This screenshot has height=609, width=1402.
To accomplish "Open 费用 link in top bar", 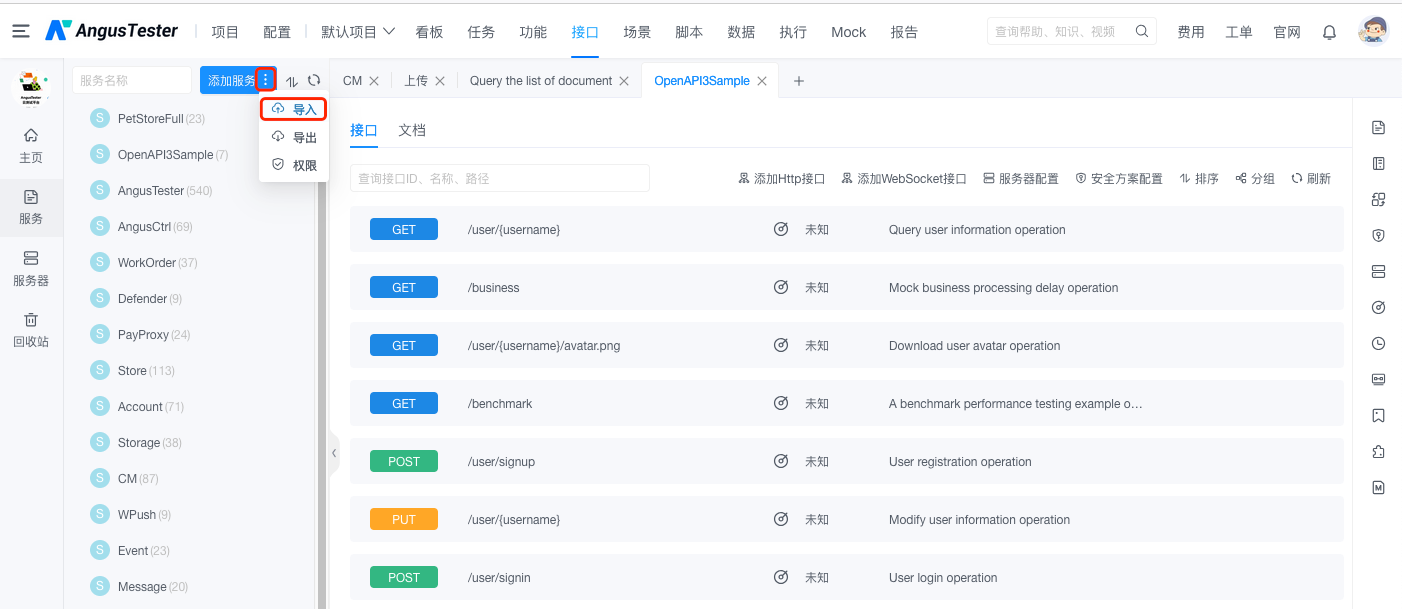I will [1191, 32].
